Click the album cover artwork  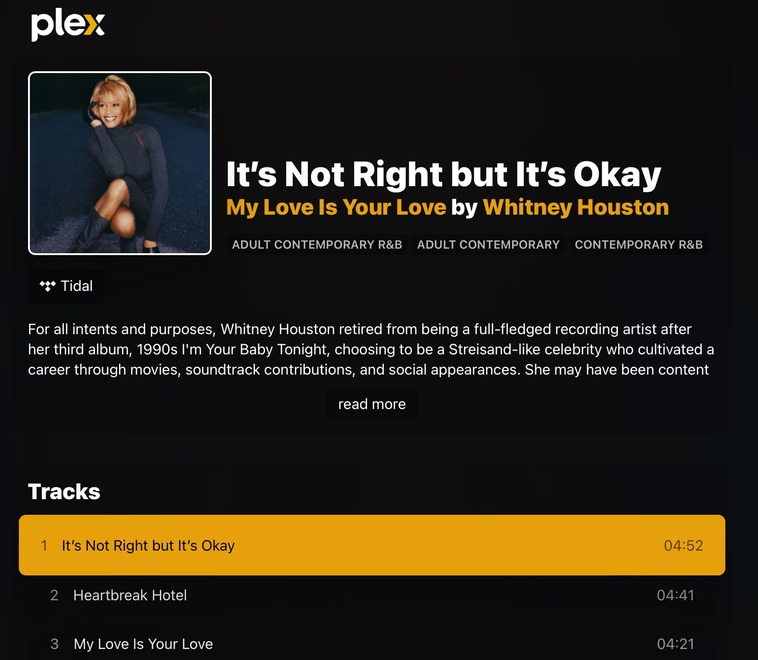(120, 163)
